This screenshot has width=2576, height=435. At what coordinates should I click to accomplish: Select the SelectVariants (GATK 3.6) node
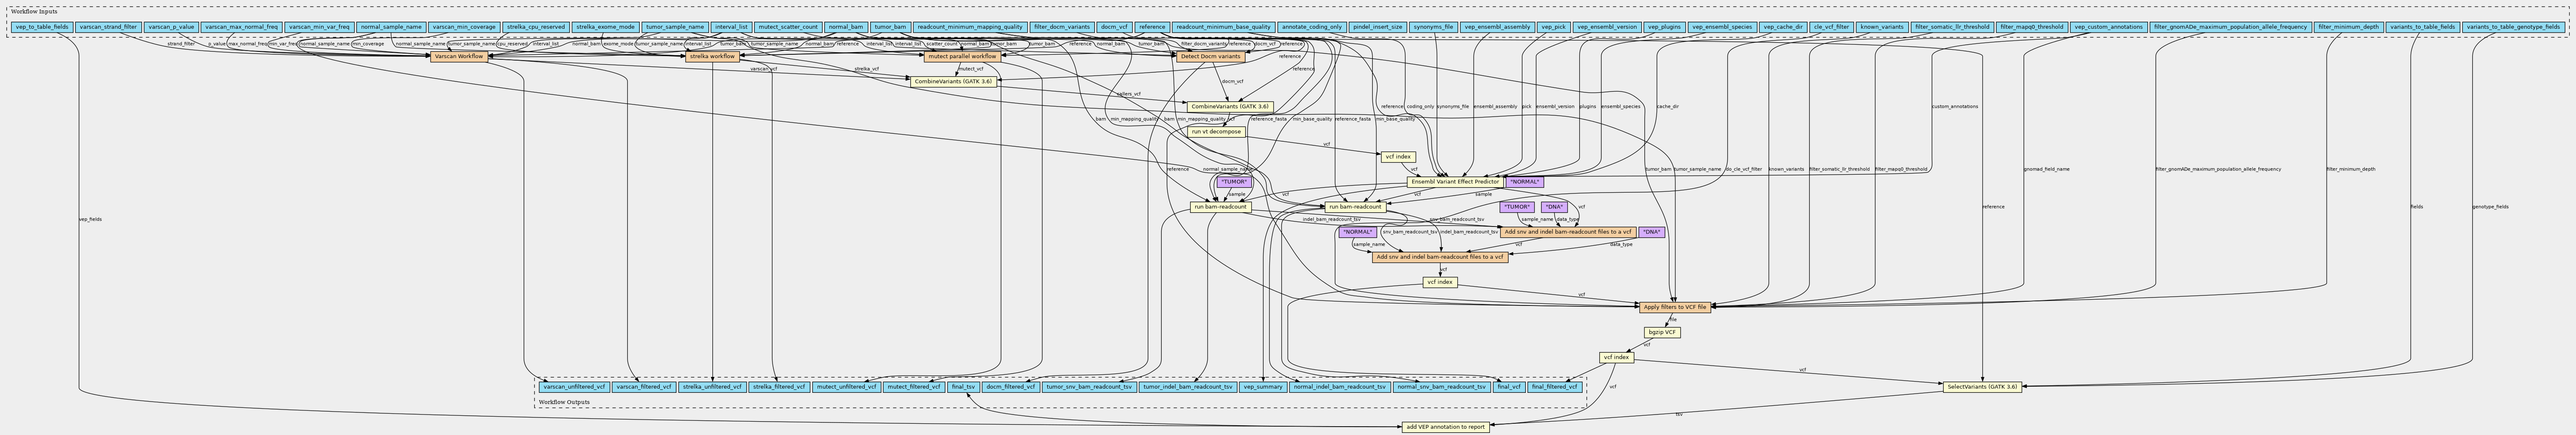1982,386
